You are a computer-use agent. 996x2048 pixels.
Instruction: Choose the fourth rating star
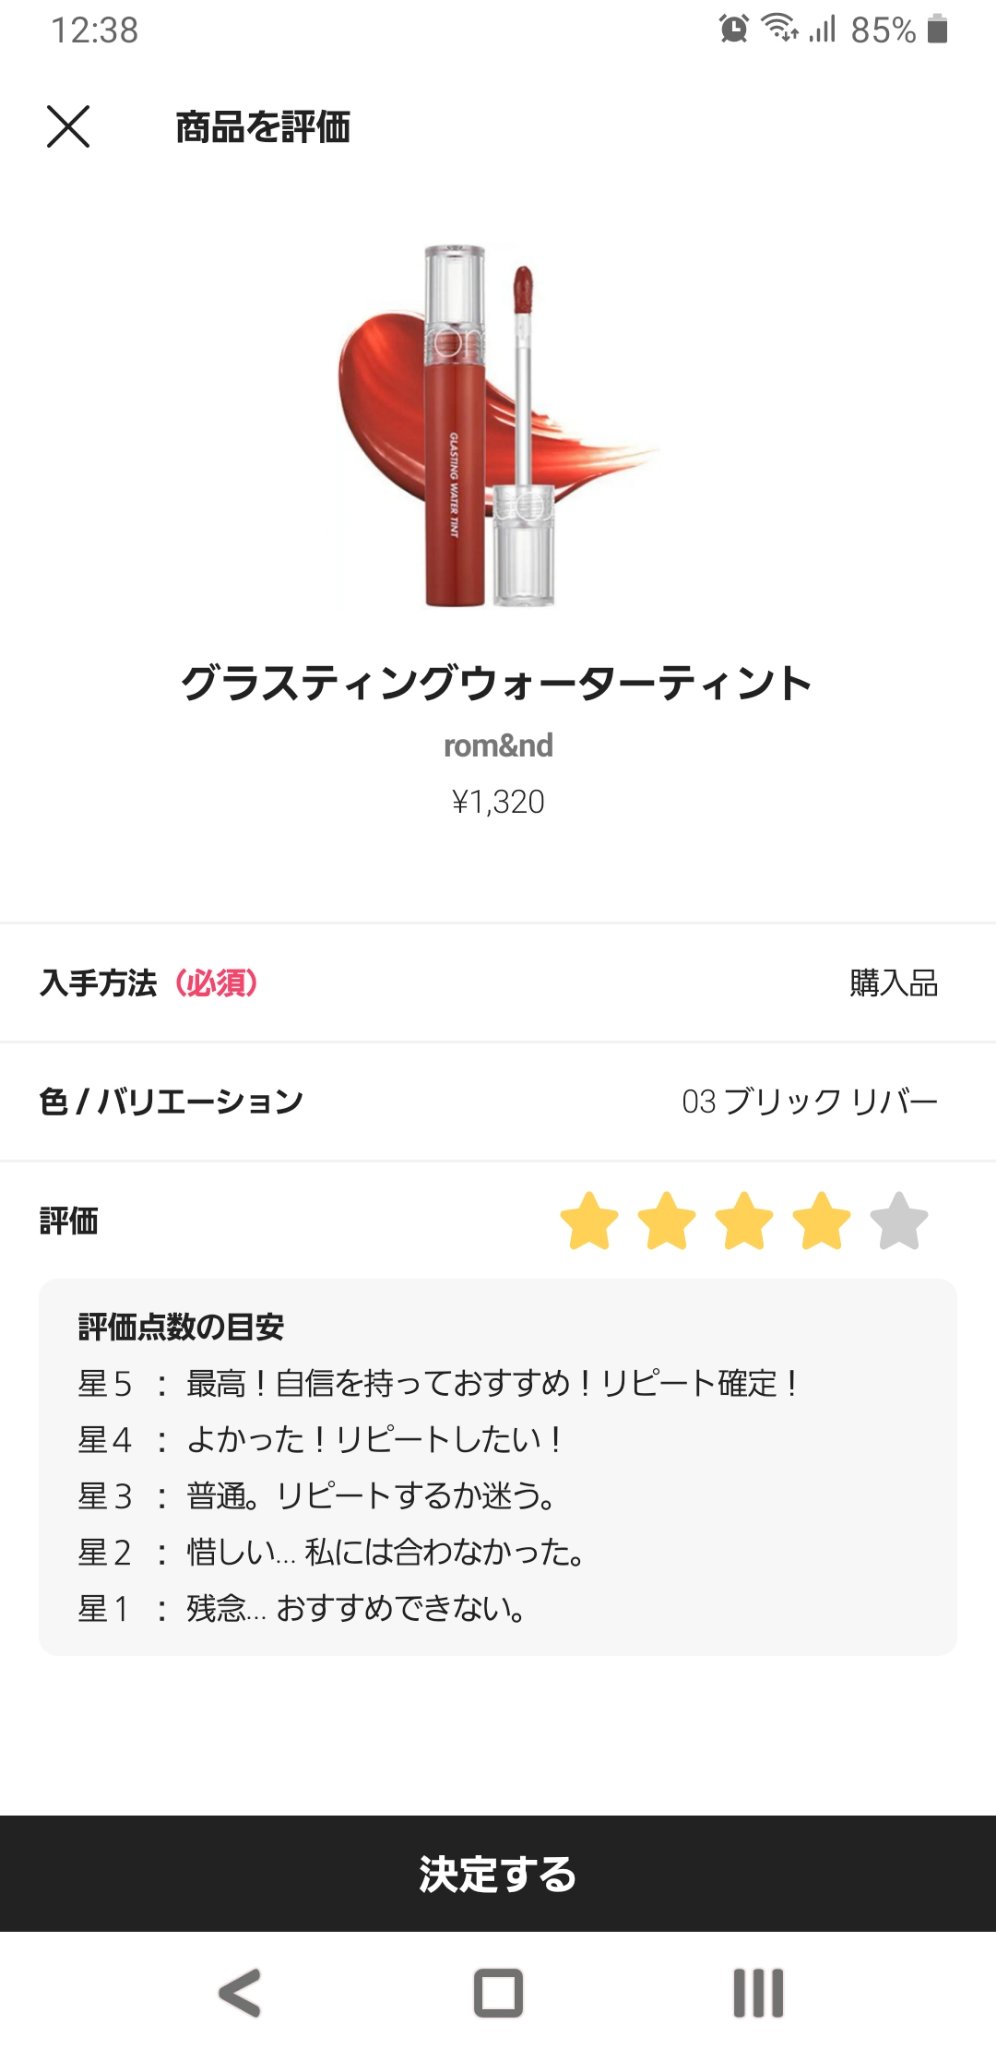pyautogui.click(x=821, y=1221)
